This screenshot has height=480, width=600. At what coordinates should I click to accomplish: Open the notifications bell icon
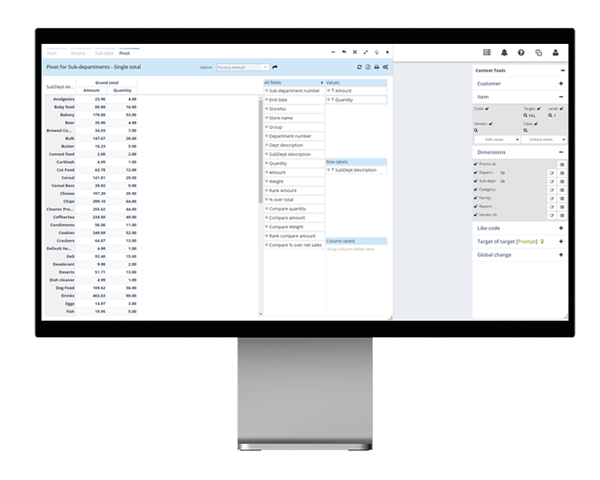pyautogui.click(x=505, y=52)
